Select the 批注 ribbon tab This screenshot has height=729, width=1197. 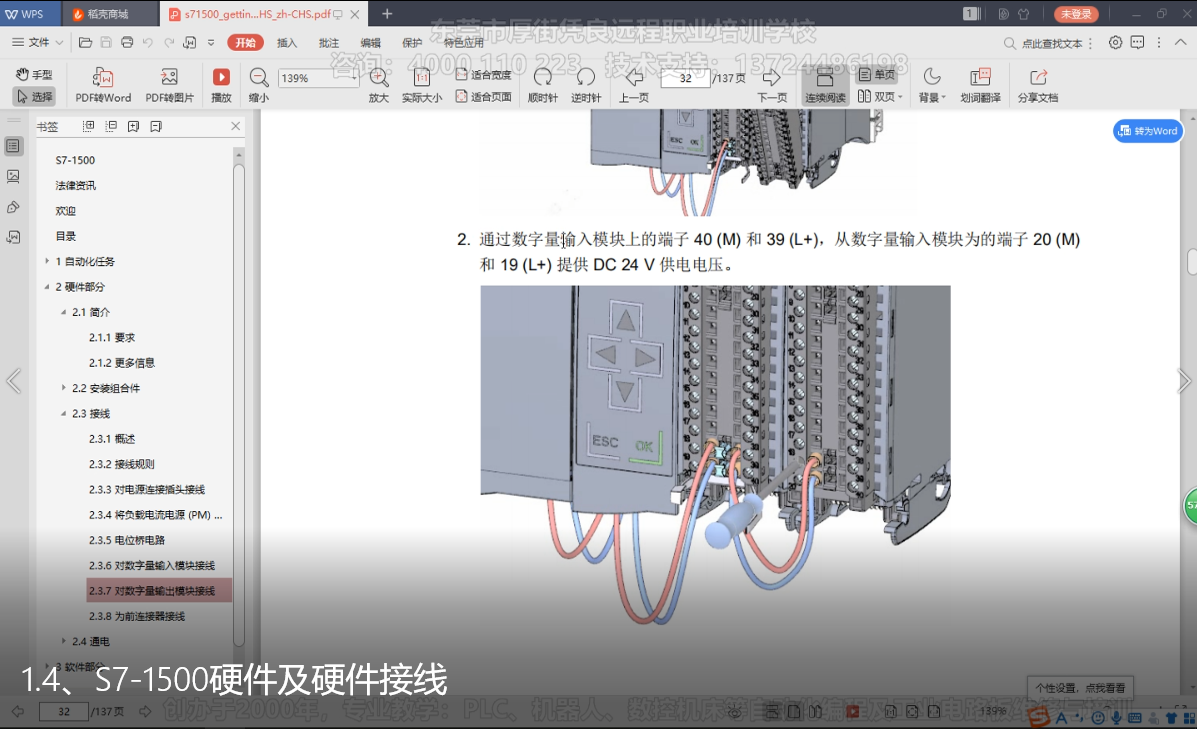329,43
